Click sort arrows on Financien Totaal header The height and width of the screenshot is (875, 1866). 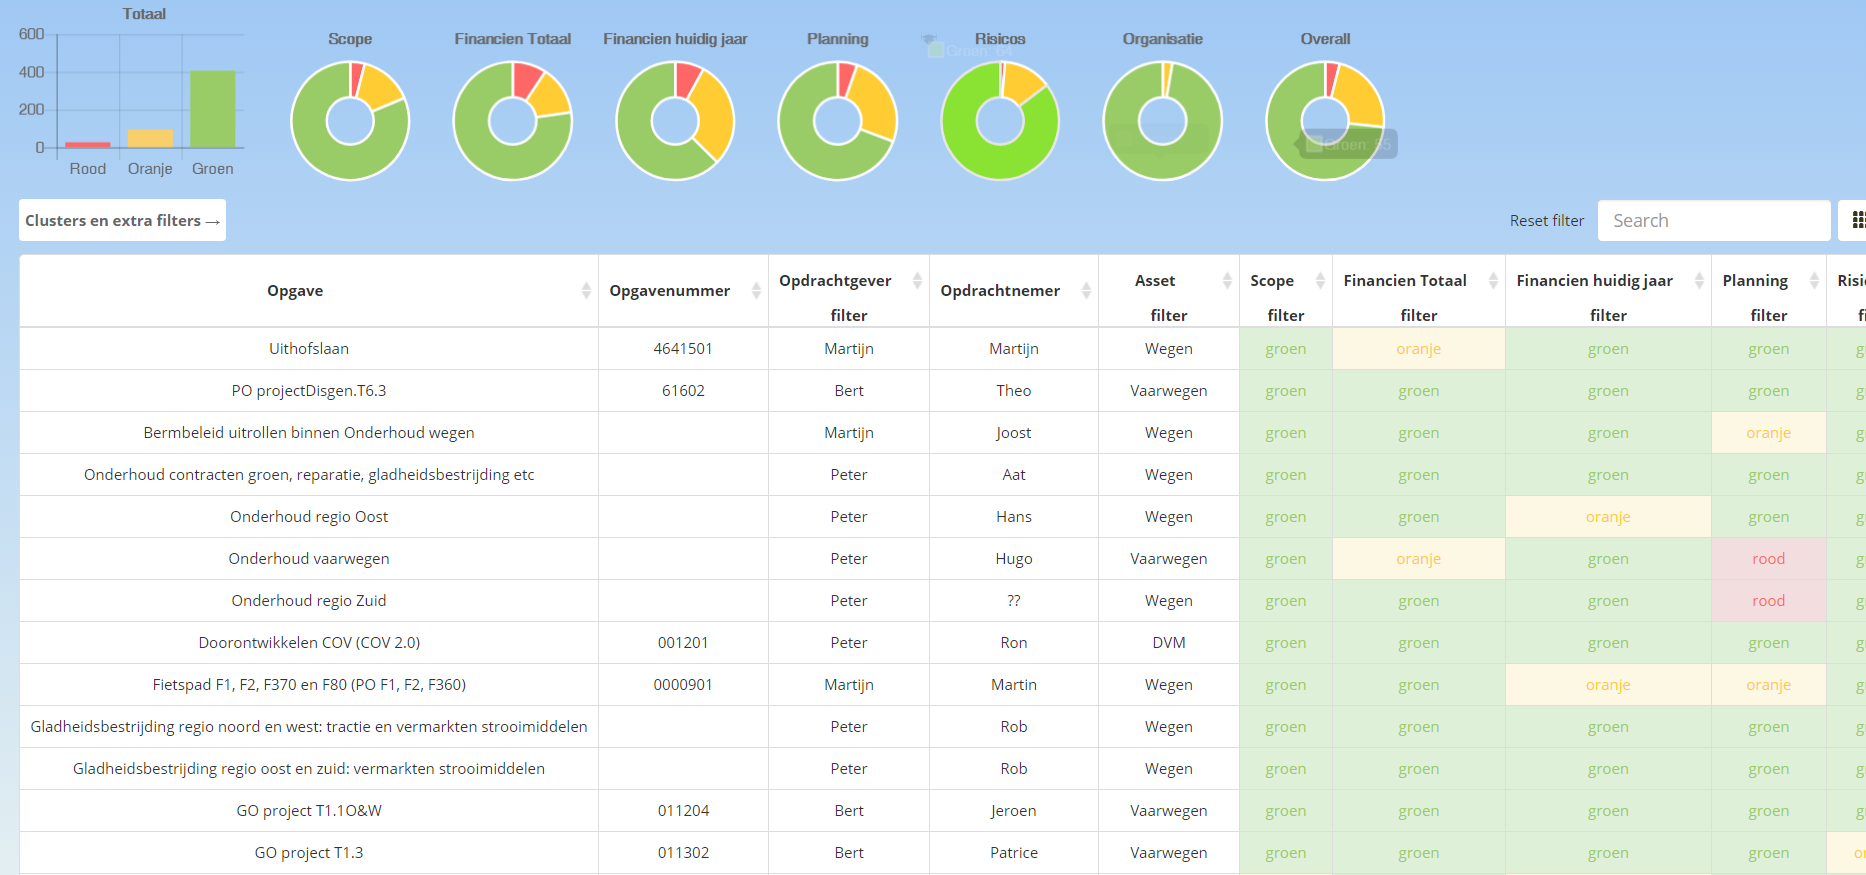click(1493, 281)
